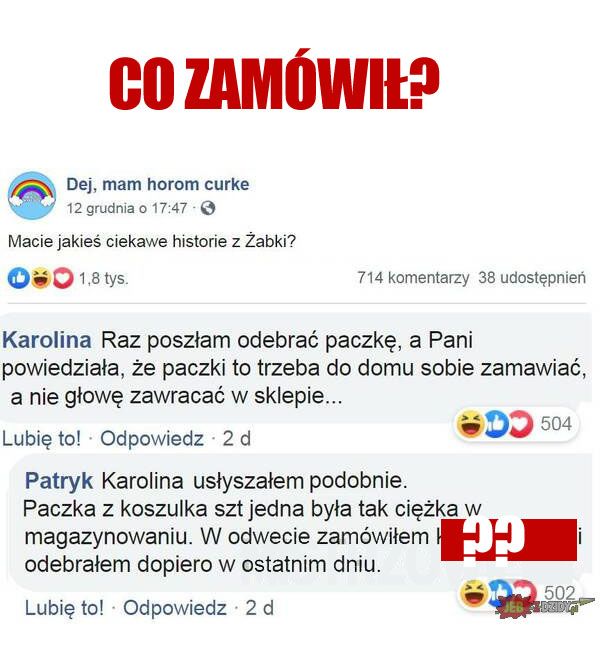600x656 pixels.
Task: Click Odpowiedz under Karolina's comment
Action: coord(152,438)
